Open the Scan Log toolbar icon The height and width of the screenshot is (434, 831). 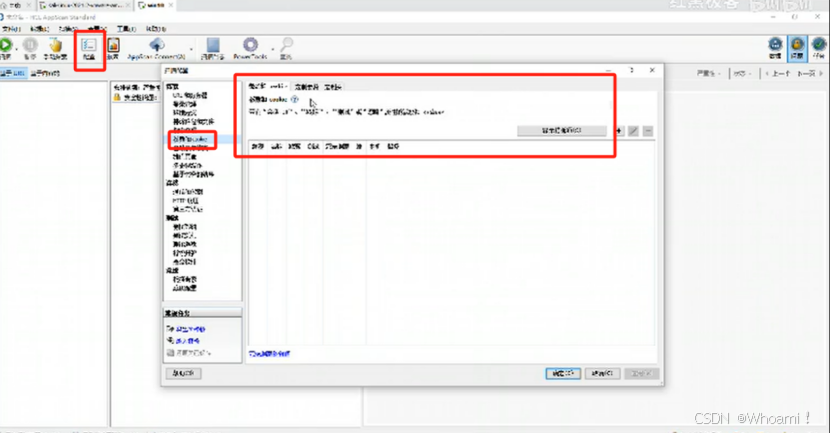coord(213,46)
